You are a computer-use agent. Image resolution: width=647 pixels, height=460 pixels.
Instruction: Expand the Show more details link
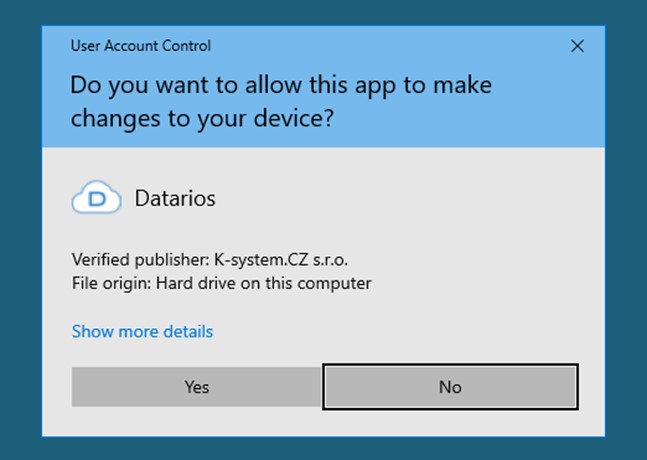point(142,331)
